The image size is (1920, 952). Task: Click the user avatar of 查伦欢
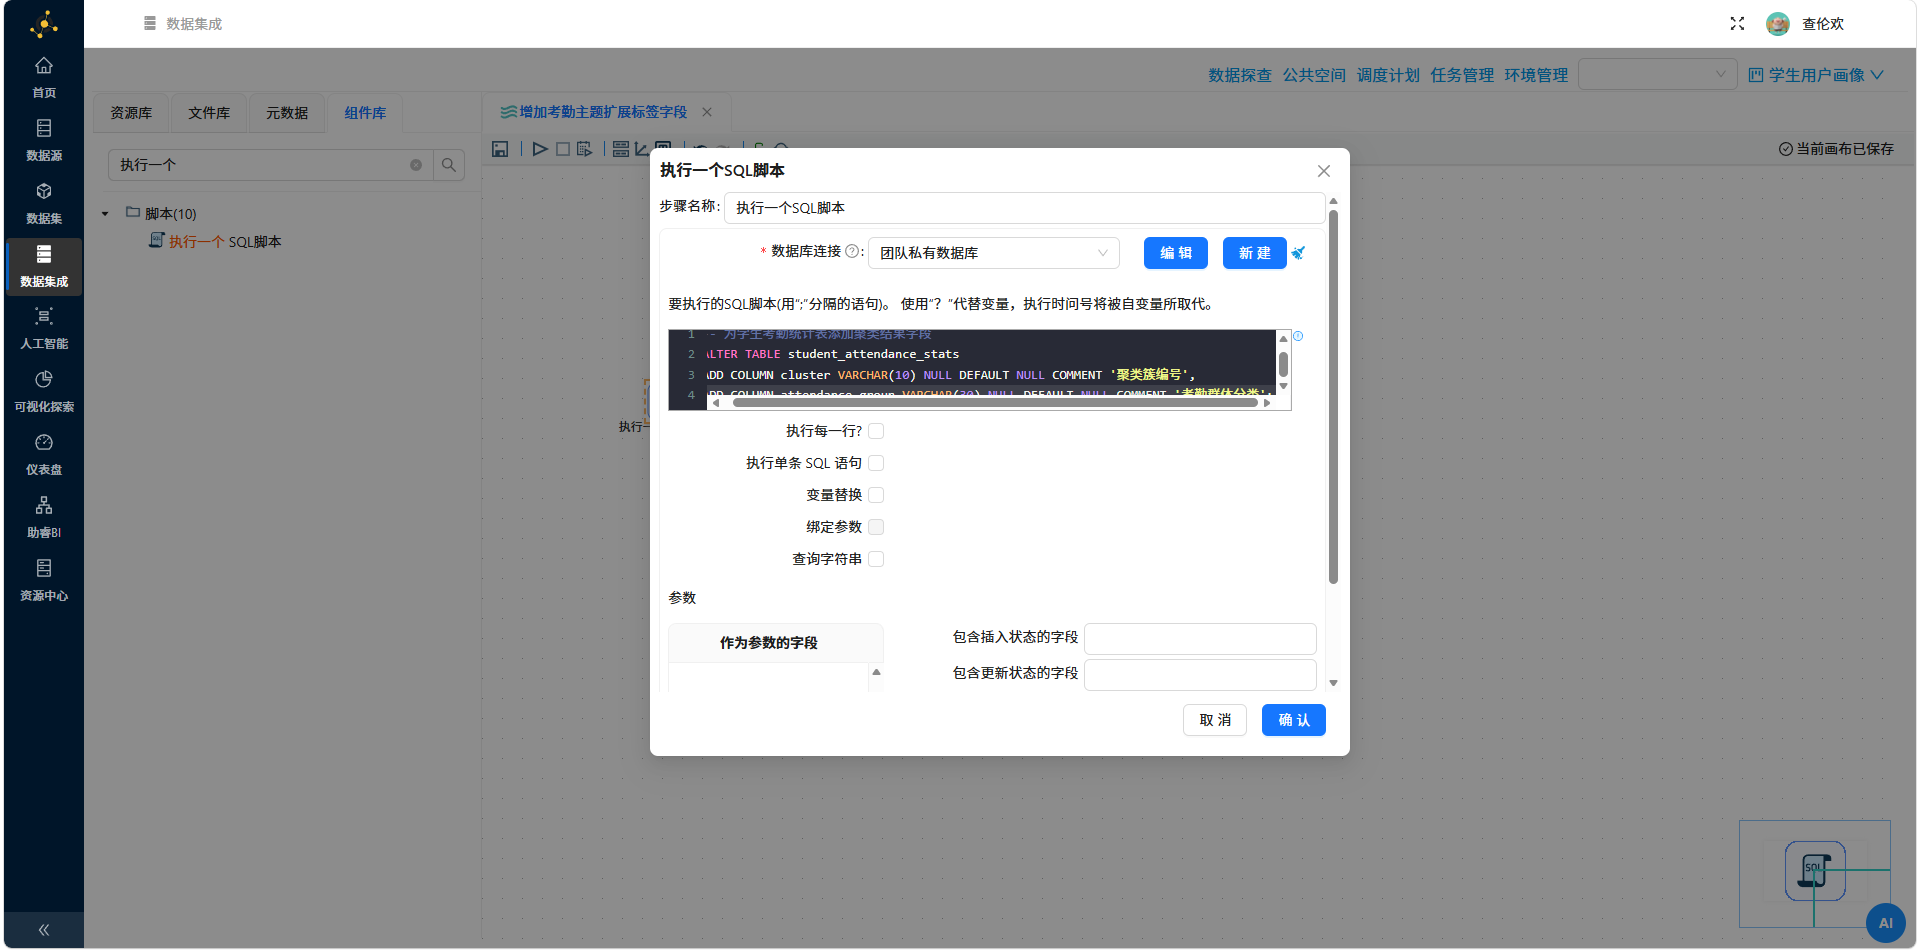(x=1777, y=24)
